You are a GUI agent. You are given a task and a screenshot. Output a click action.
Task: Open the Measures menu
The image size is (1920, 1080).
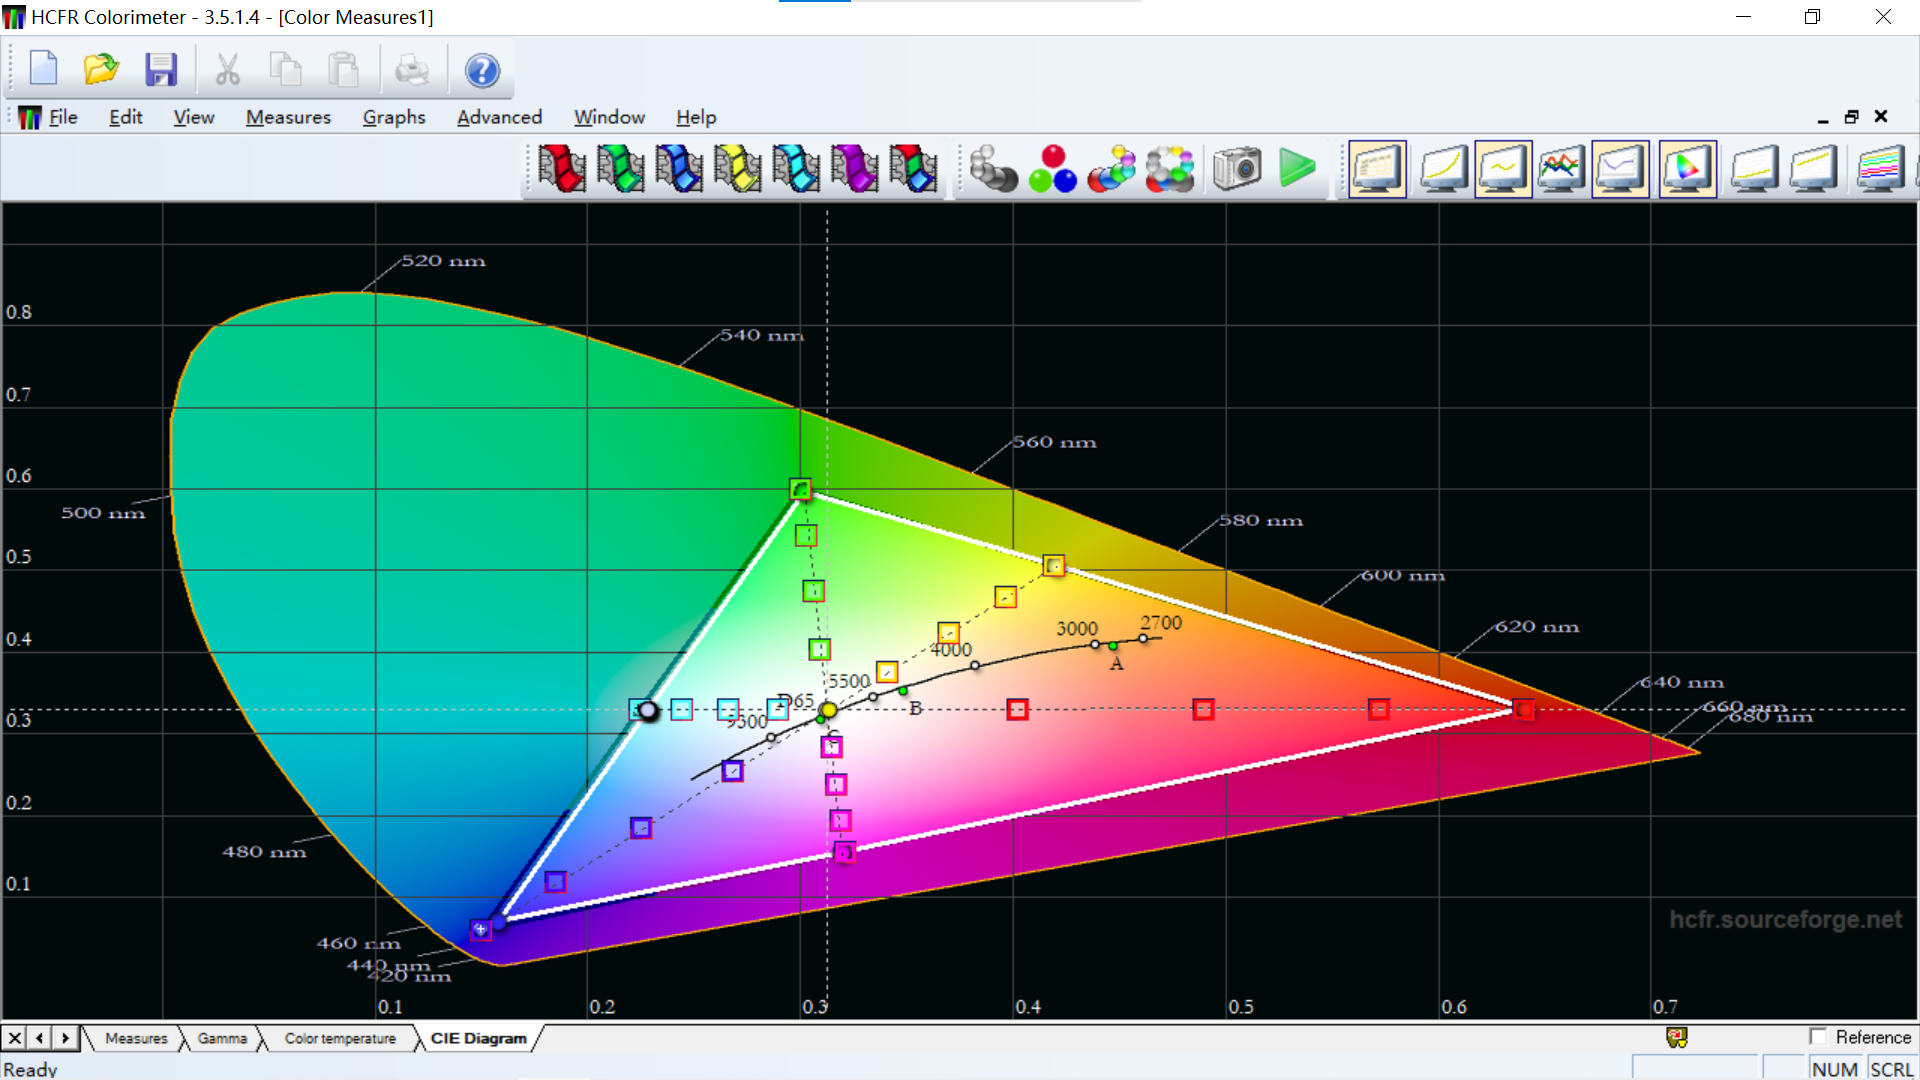pyautogui.click(x=288, y=117)
